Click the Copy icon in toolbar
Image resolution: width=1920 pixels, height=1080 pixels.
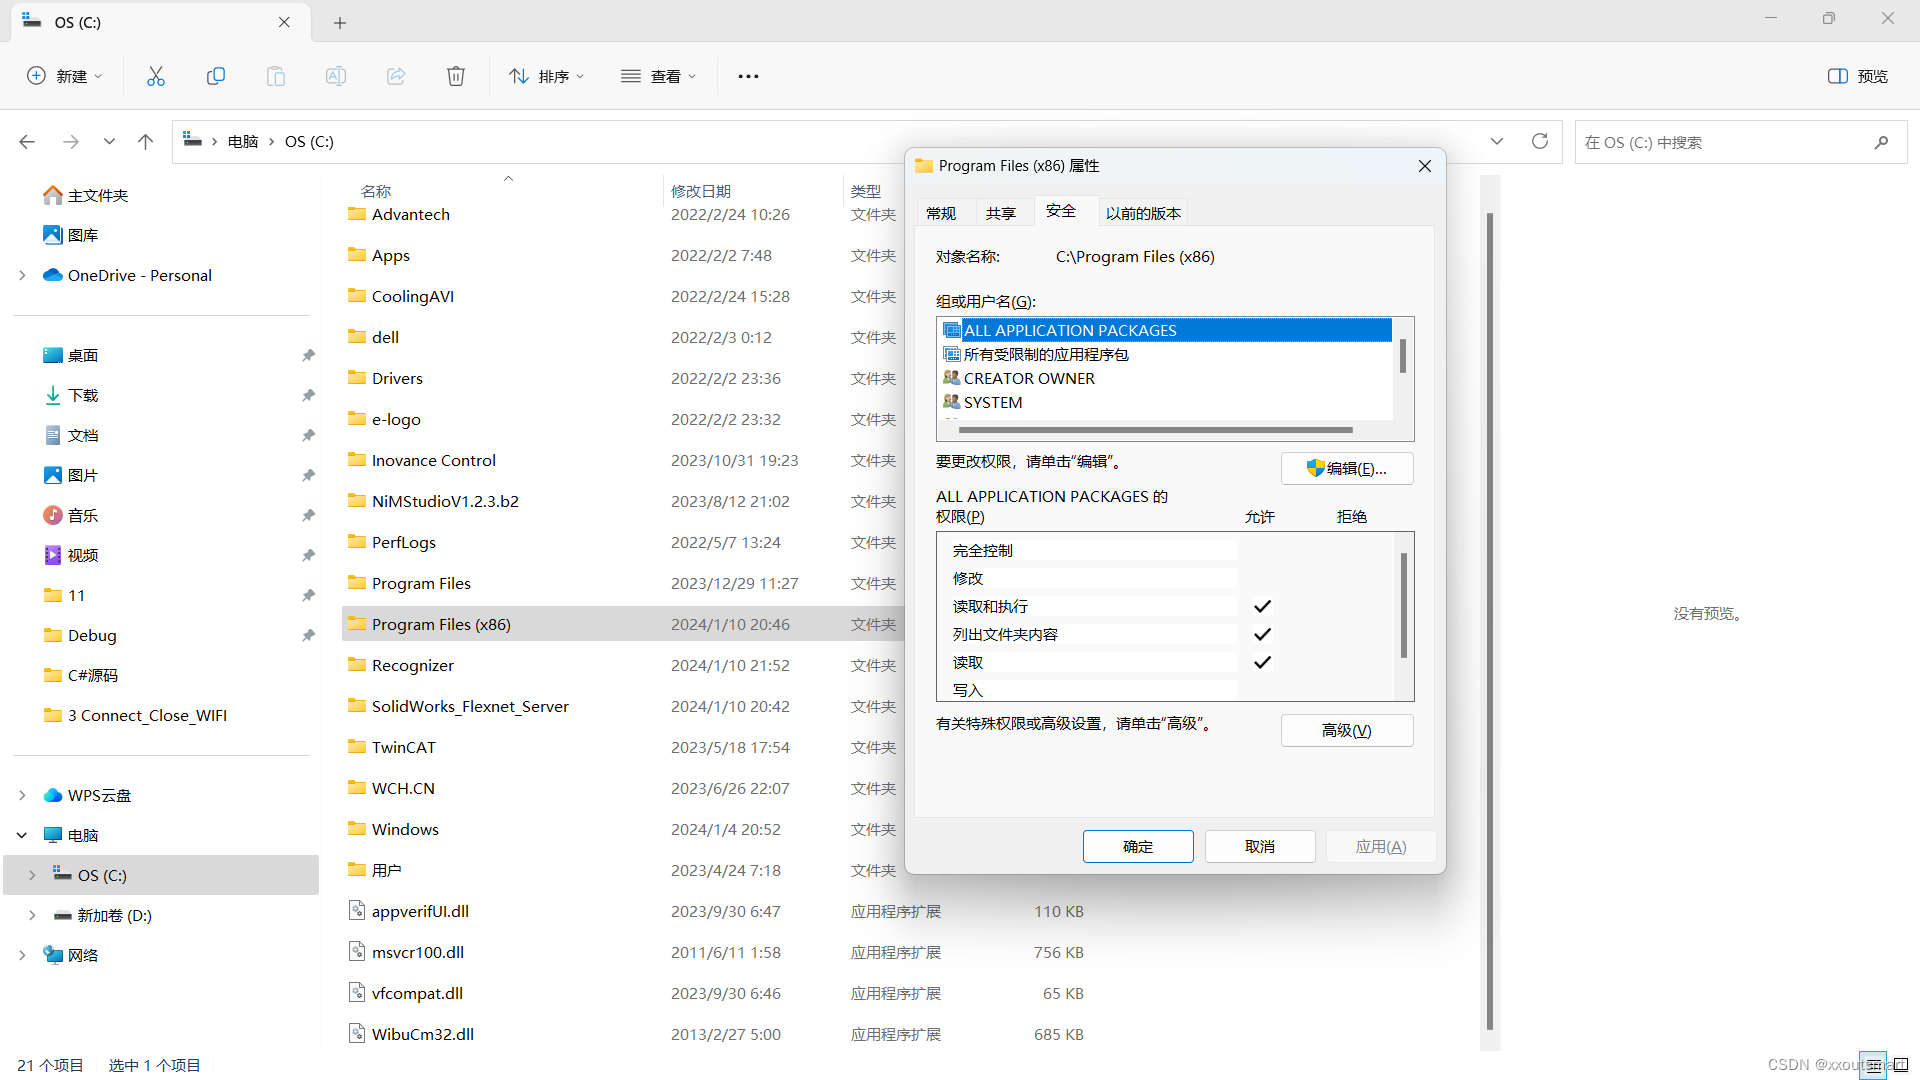[x=216, y=76]
